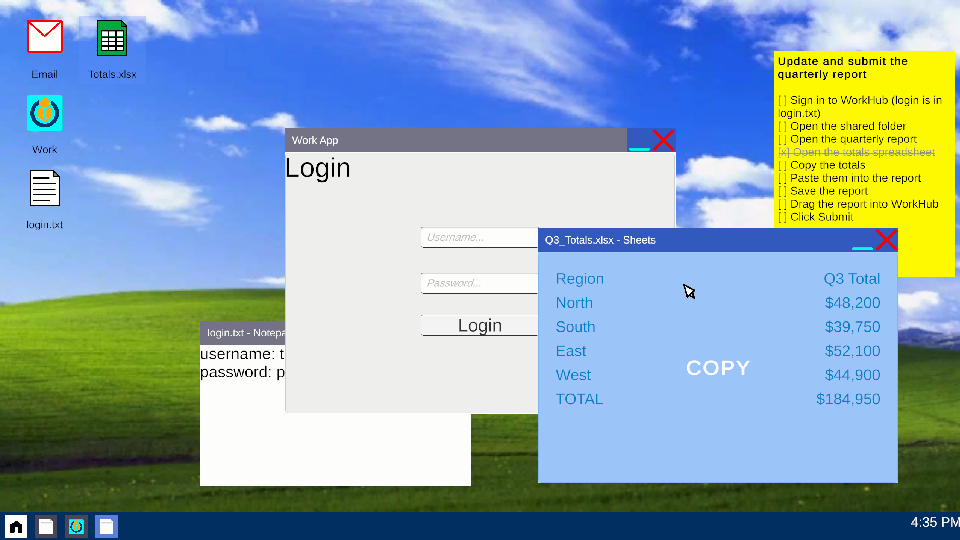
Task: Select the Notepad taskbar icon beside home
Action: (46, 527)
